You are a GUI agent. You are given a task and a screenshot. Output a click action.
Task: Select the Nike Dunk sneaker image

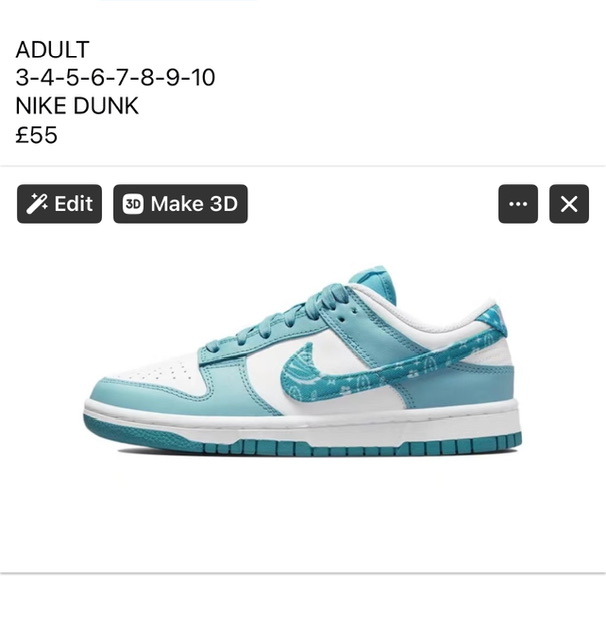tap(302, 361)
